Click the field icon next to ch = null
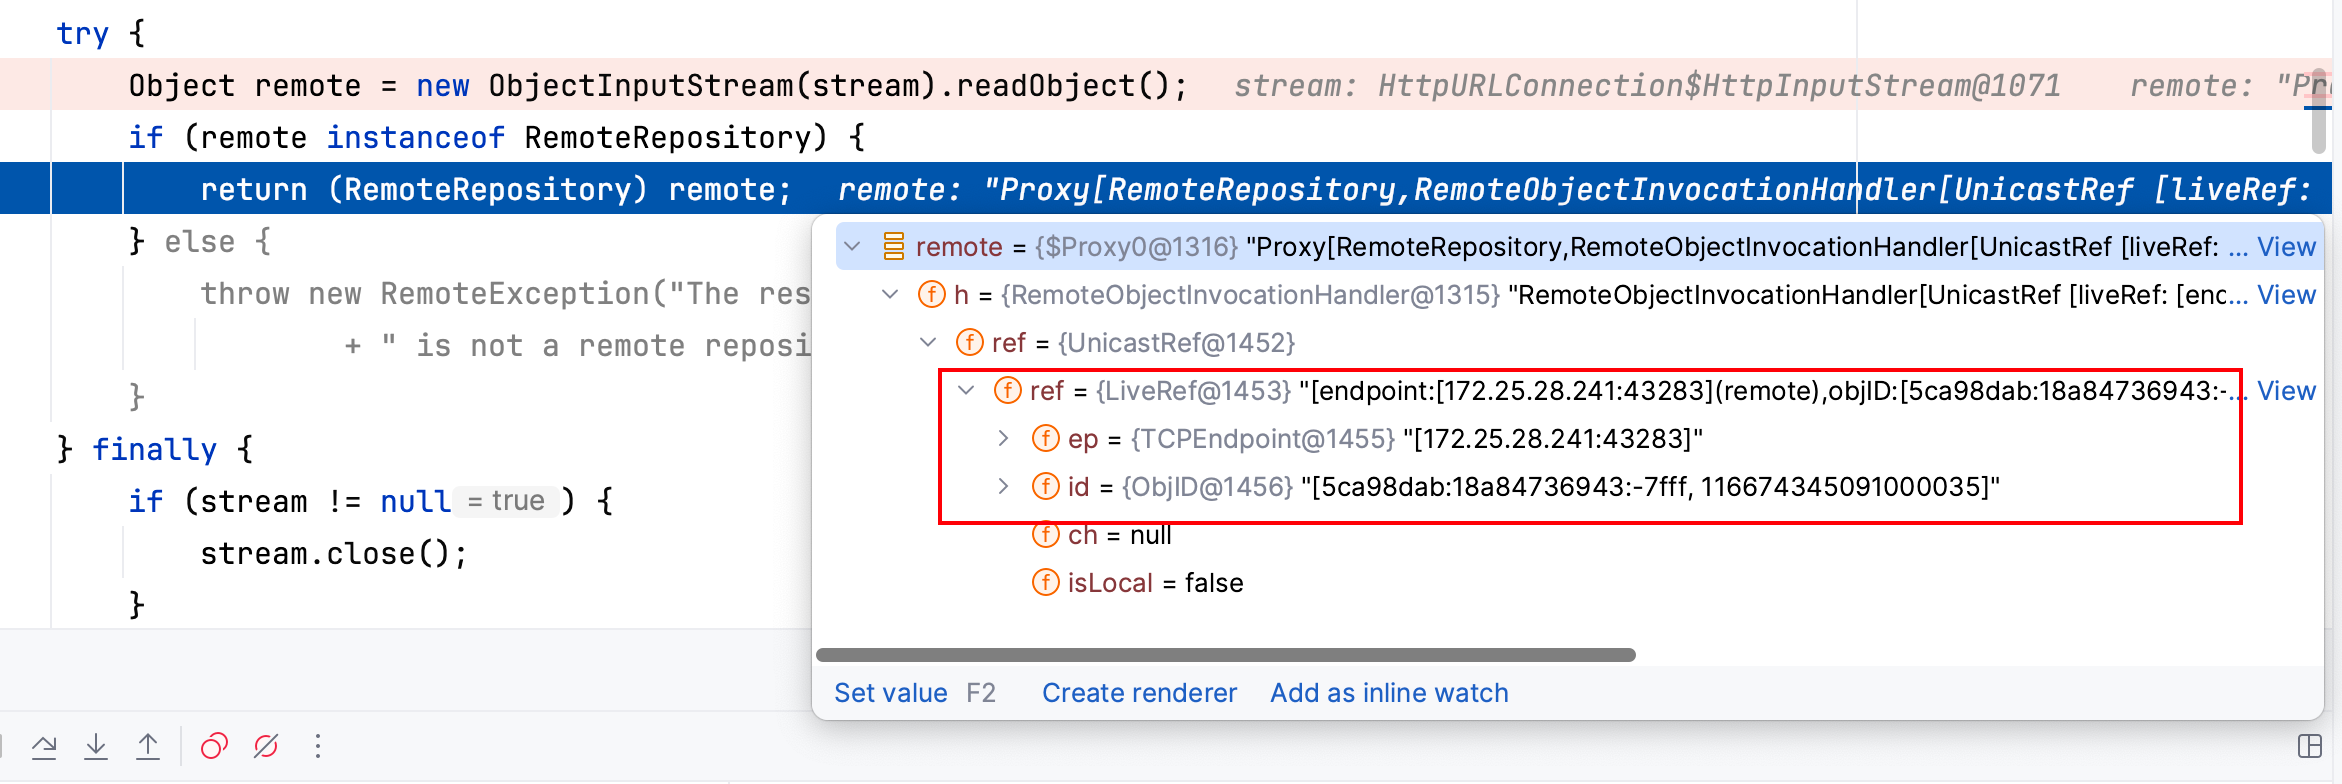The width and height of the screenshot is (2342, 784). pyautogui.click(x=1045, y=535)
